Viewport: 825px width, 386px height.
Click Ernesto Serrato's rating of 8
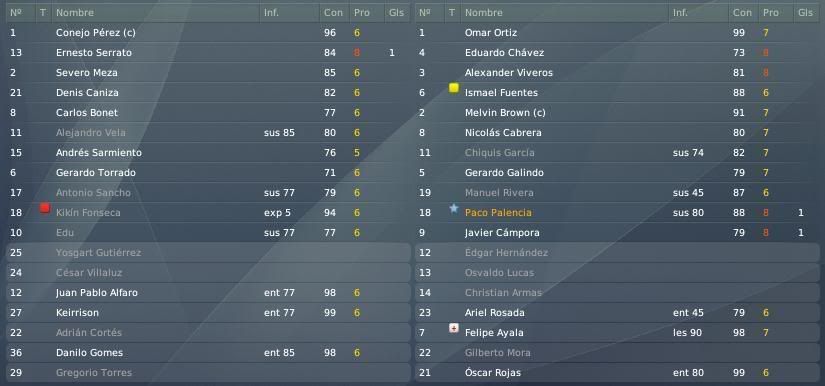coord(357,53)
